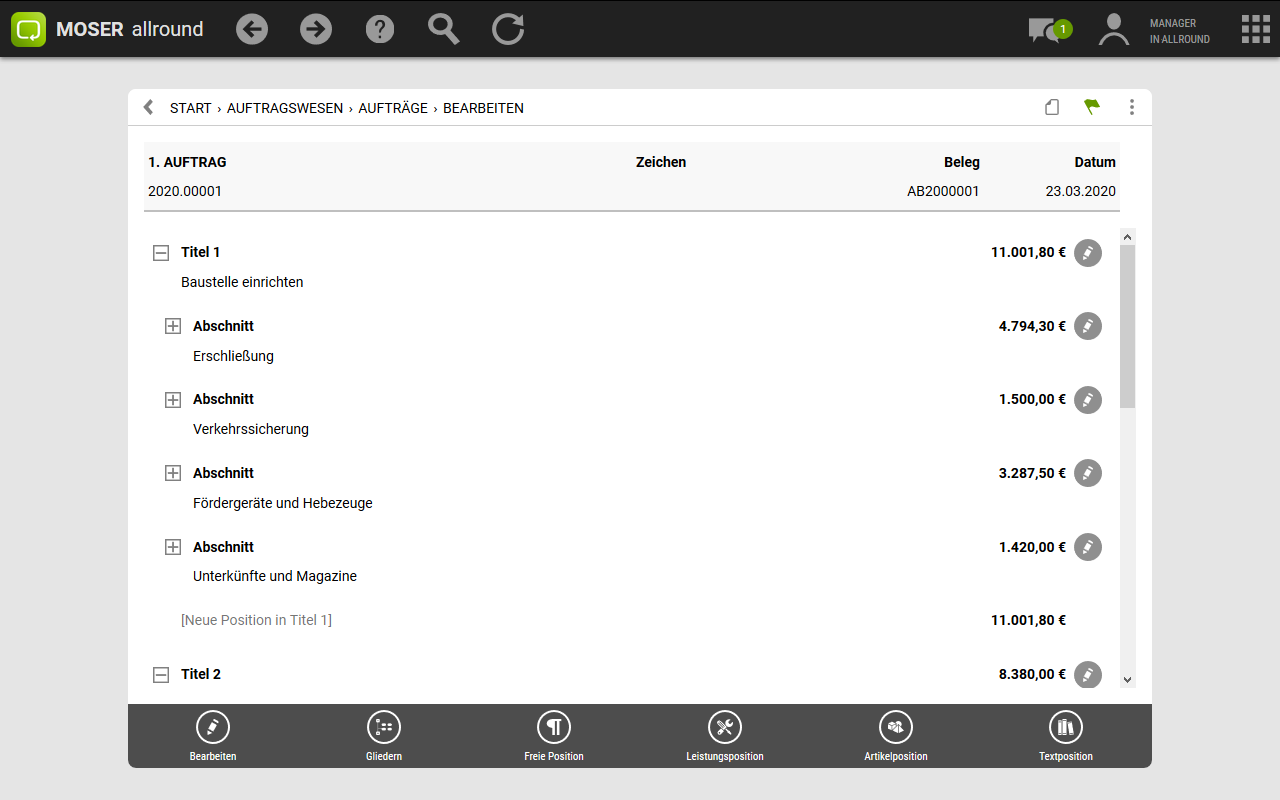This screenshot has width=1280, height=800.
Task: Add an Artikelposition
Action: (x=895, y=727)
